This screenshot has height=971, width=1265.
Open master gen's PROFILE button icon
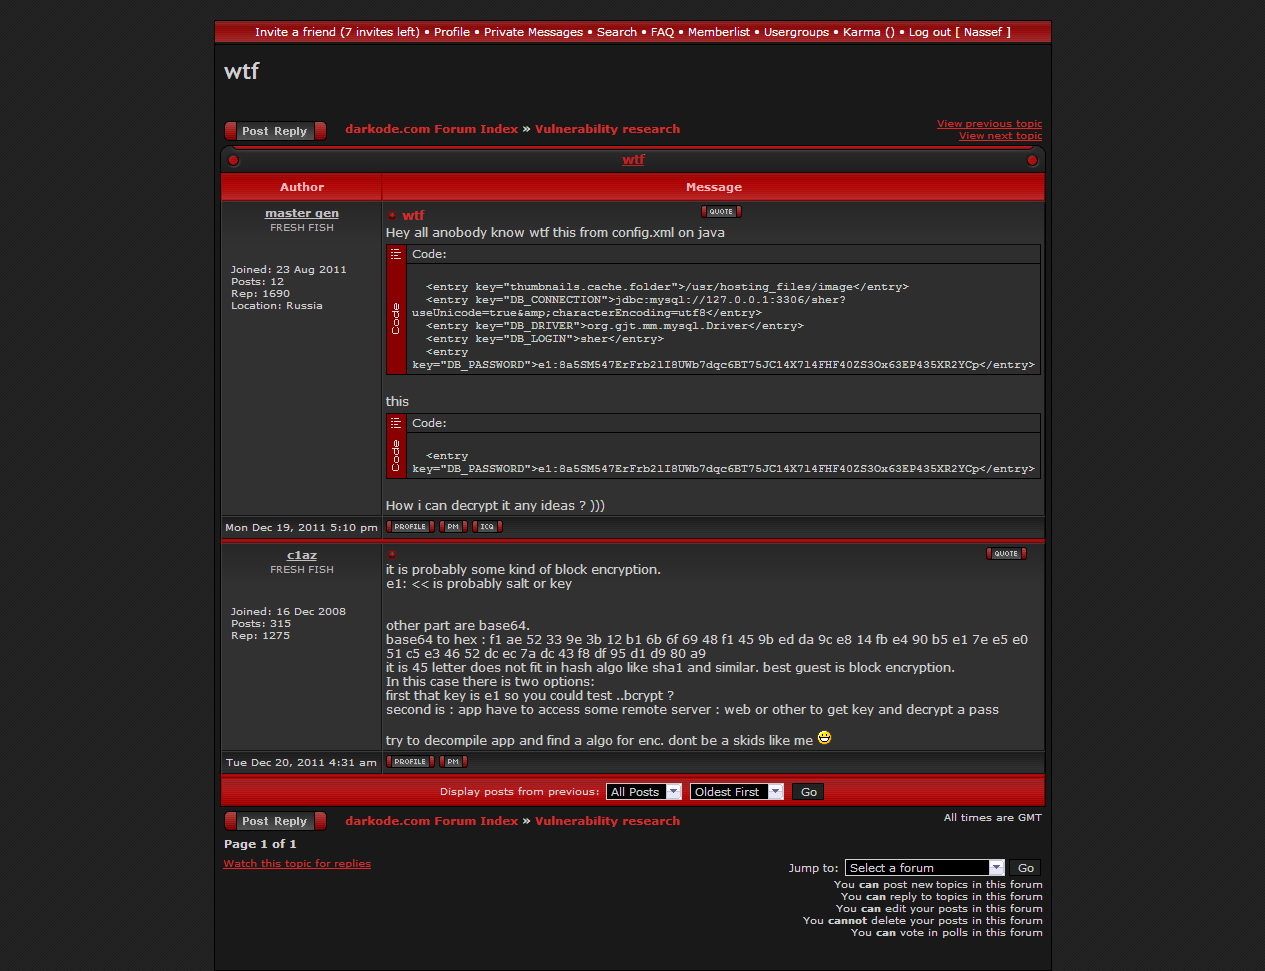410,527
